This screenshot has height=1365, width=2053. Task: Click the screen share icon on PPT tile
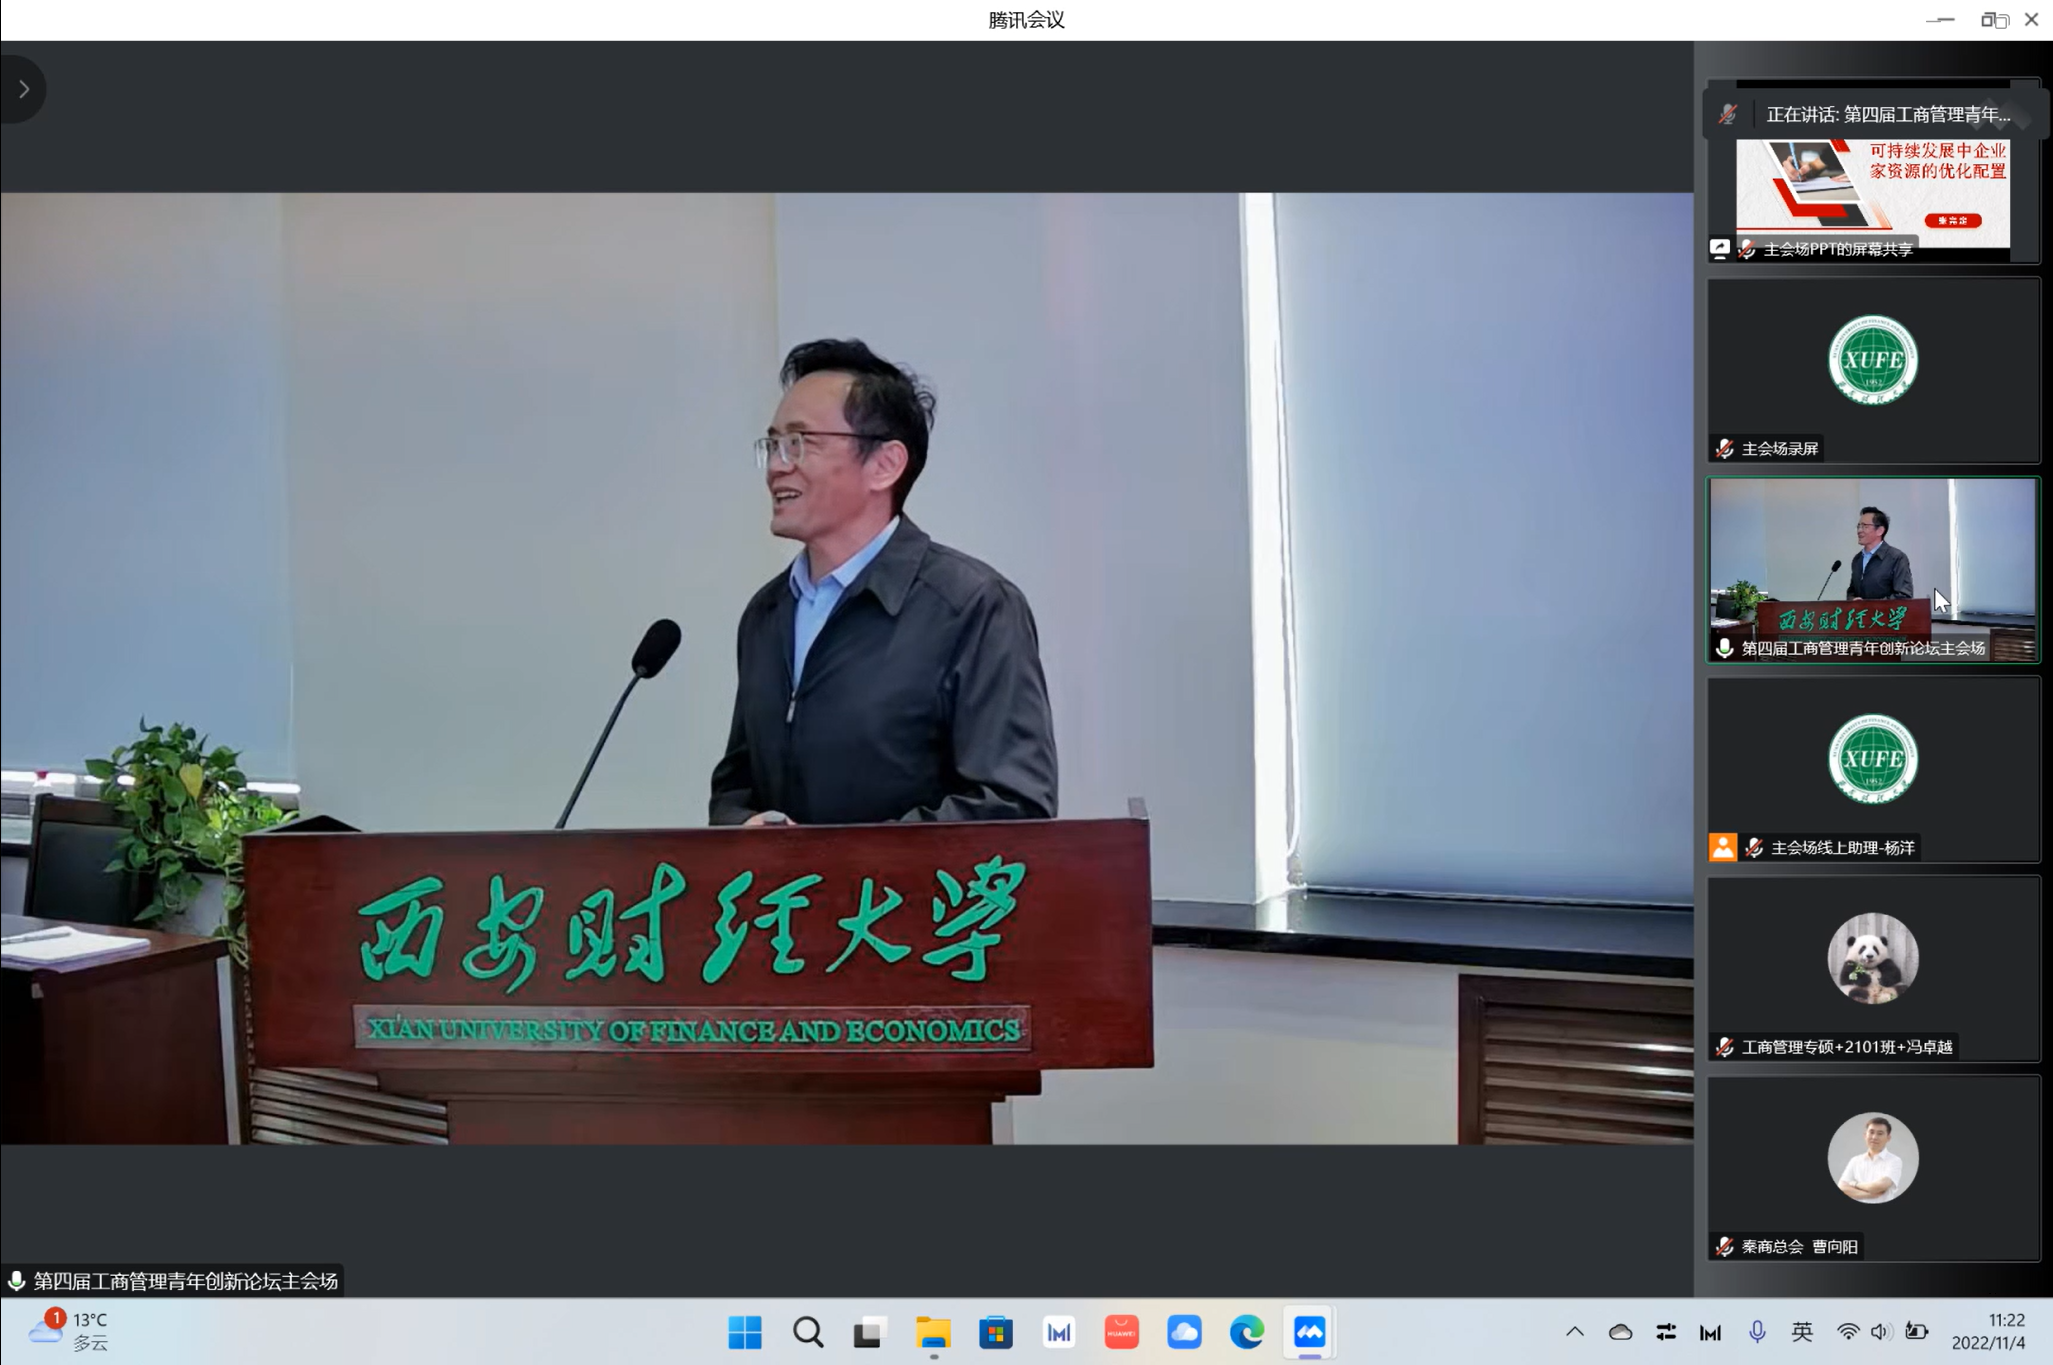(x=1720, y=248)
